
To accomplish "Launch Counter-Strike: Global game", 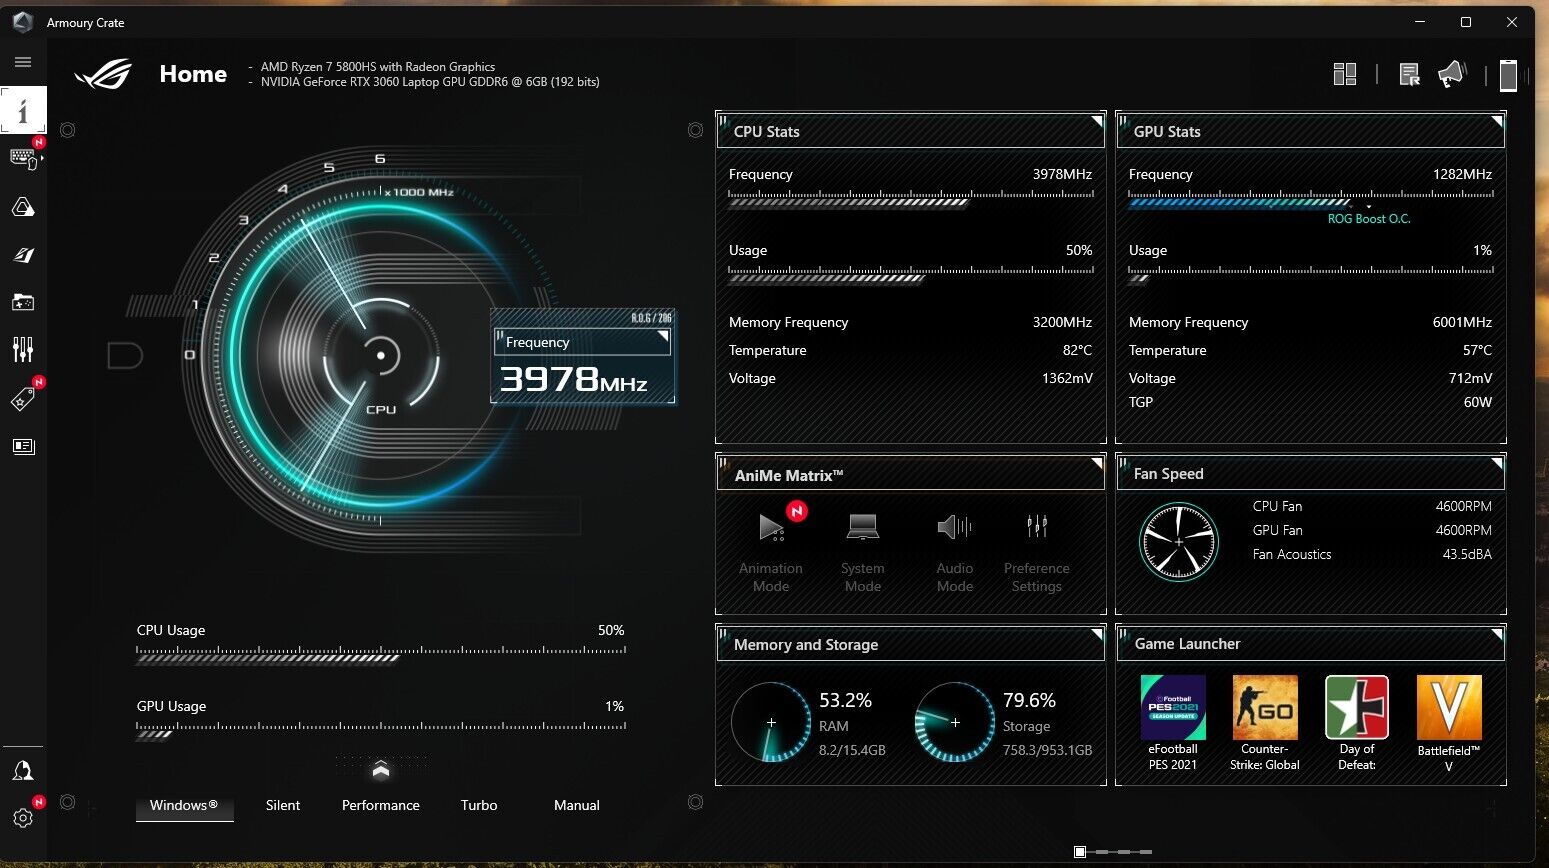I will coord(1265,723).
